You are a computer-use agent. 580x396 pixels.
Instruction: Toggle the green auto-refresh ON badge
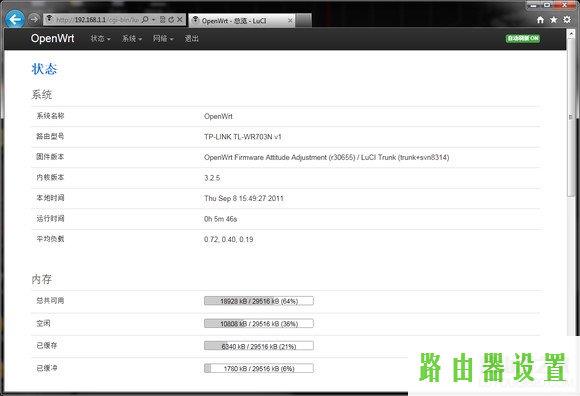523,38
